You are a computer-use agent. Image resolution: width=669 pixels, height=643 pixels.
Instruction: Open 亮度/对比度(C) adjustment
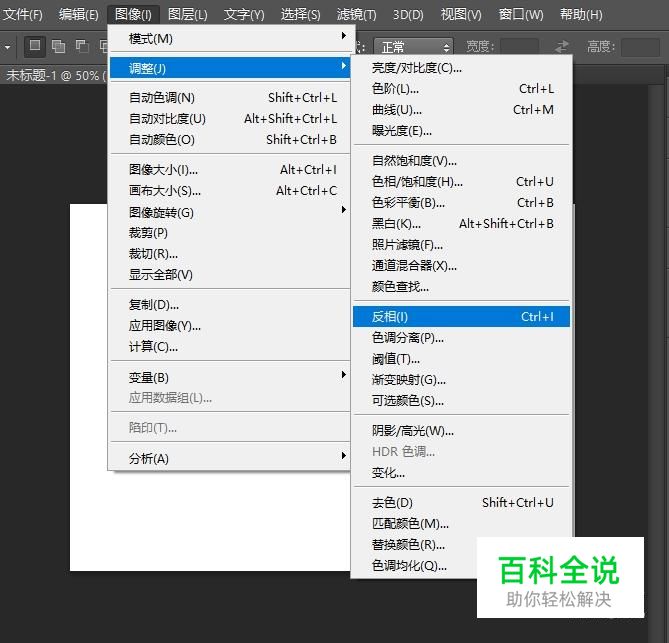[461, 68]
